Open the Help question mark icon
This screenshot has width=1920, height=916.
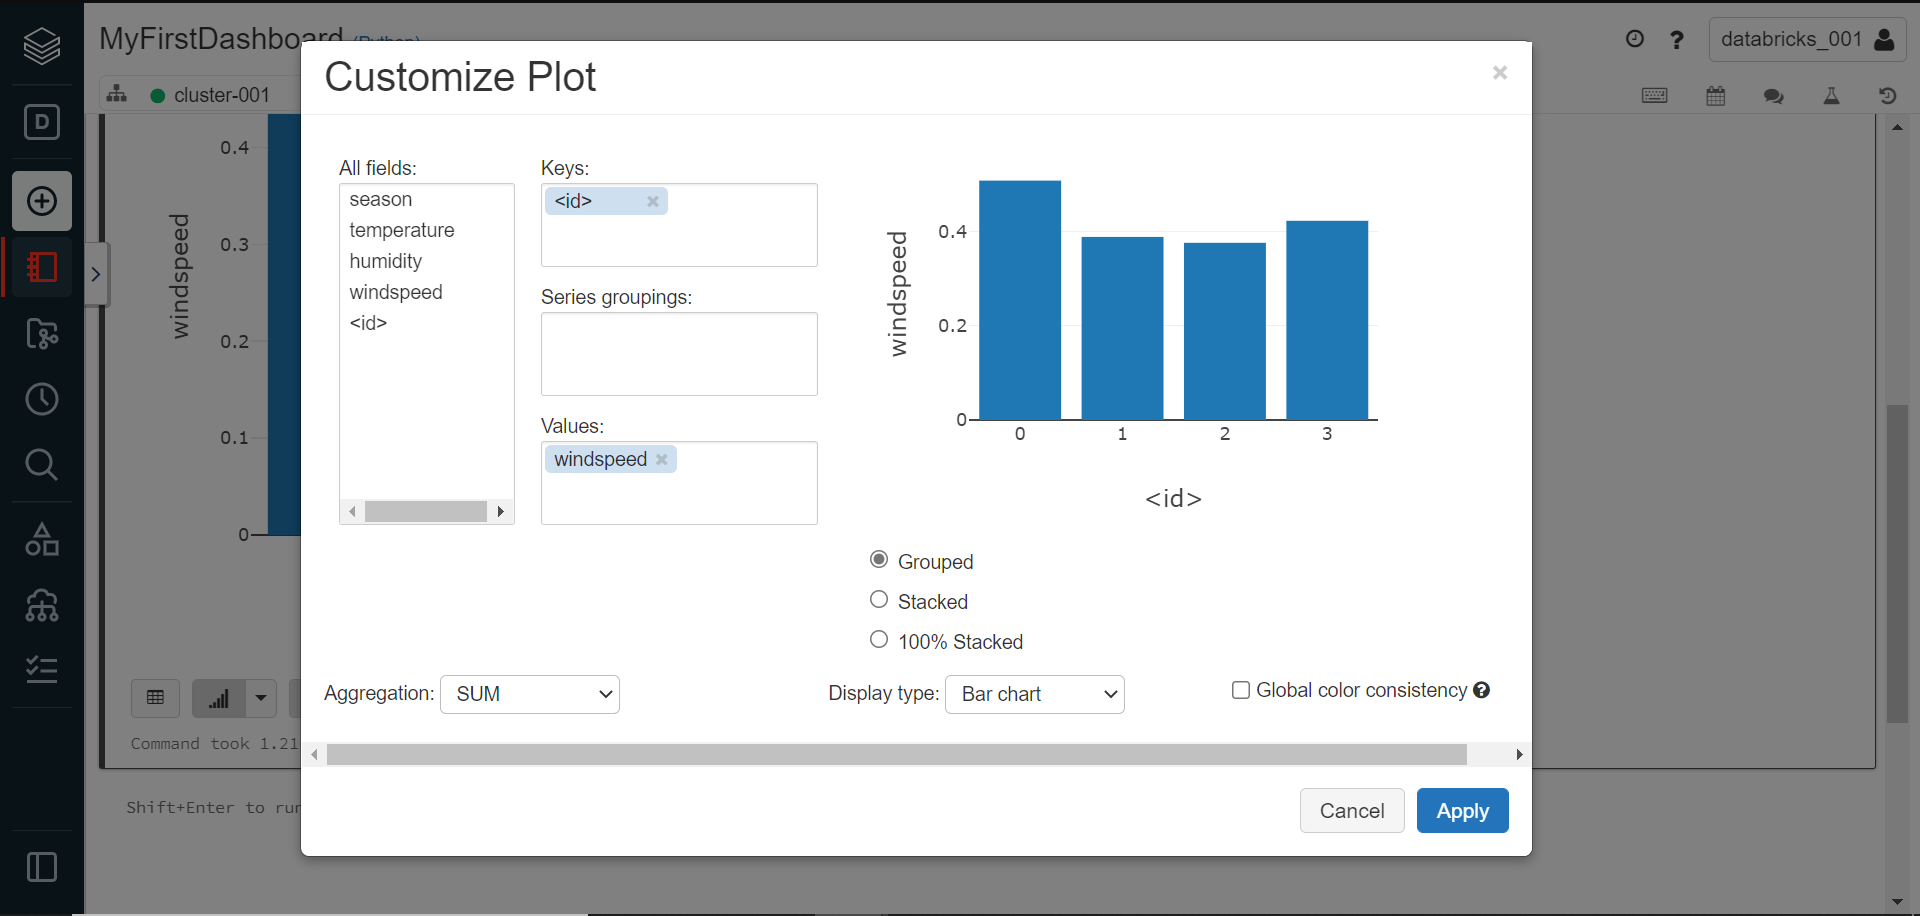(1677, 39)
